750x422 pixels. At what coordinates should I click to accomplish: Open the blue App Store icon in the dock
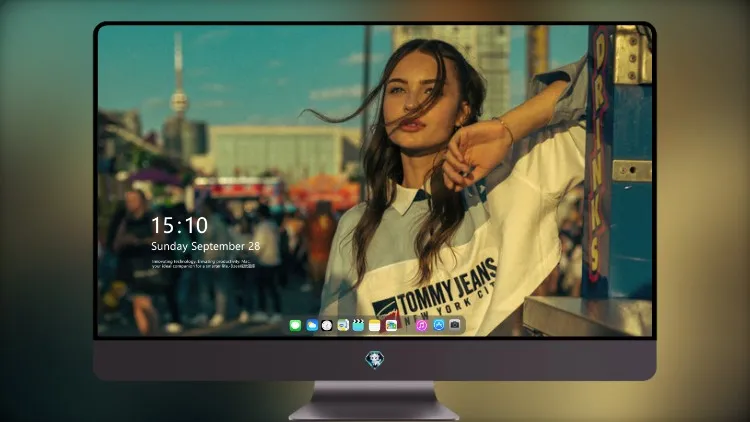[439, 325]
